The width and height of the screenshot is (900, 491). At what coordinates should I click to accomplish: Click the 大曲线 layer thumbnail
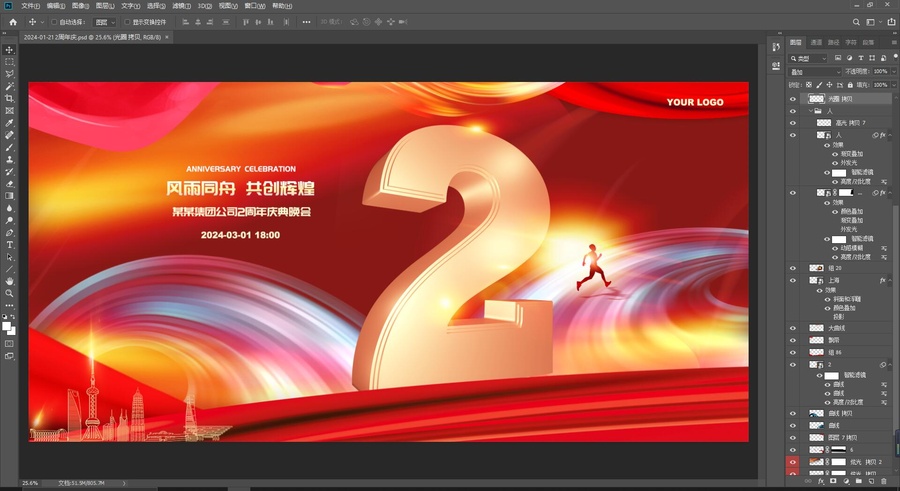(816, 328)
